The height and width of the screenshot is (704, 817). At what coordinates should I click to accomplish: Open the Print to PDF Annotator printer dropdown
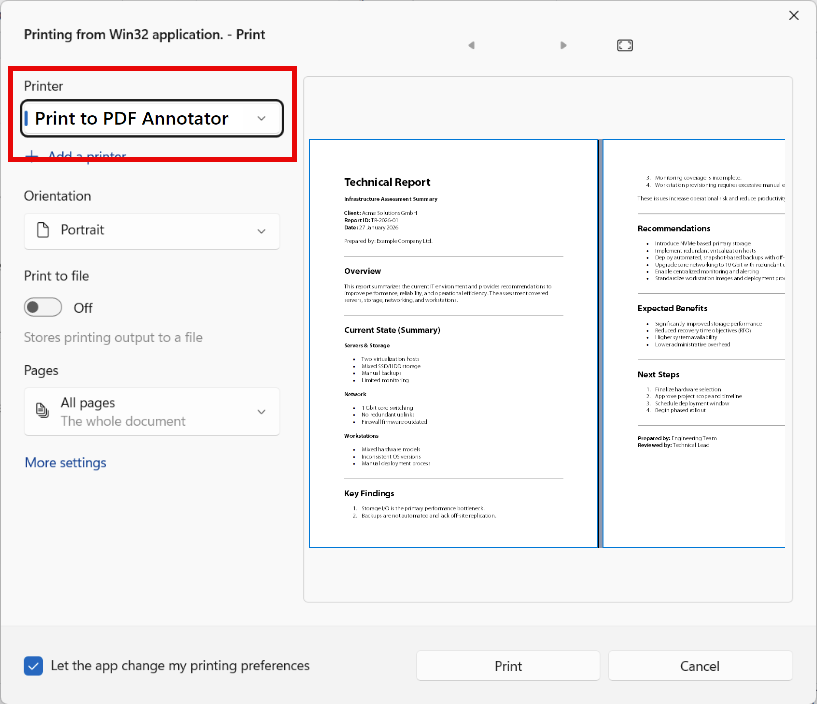[261, 117]
